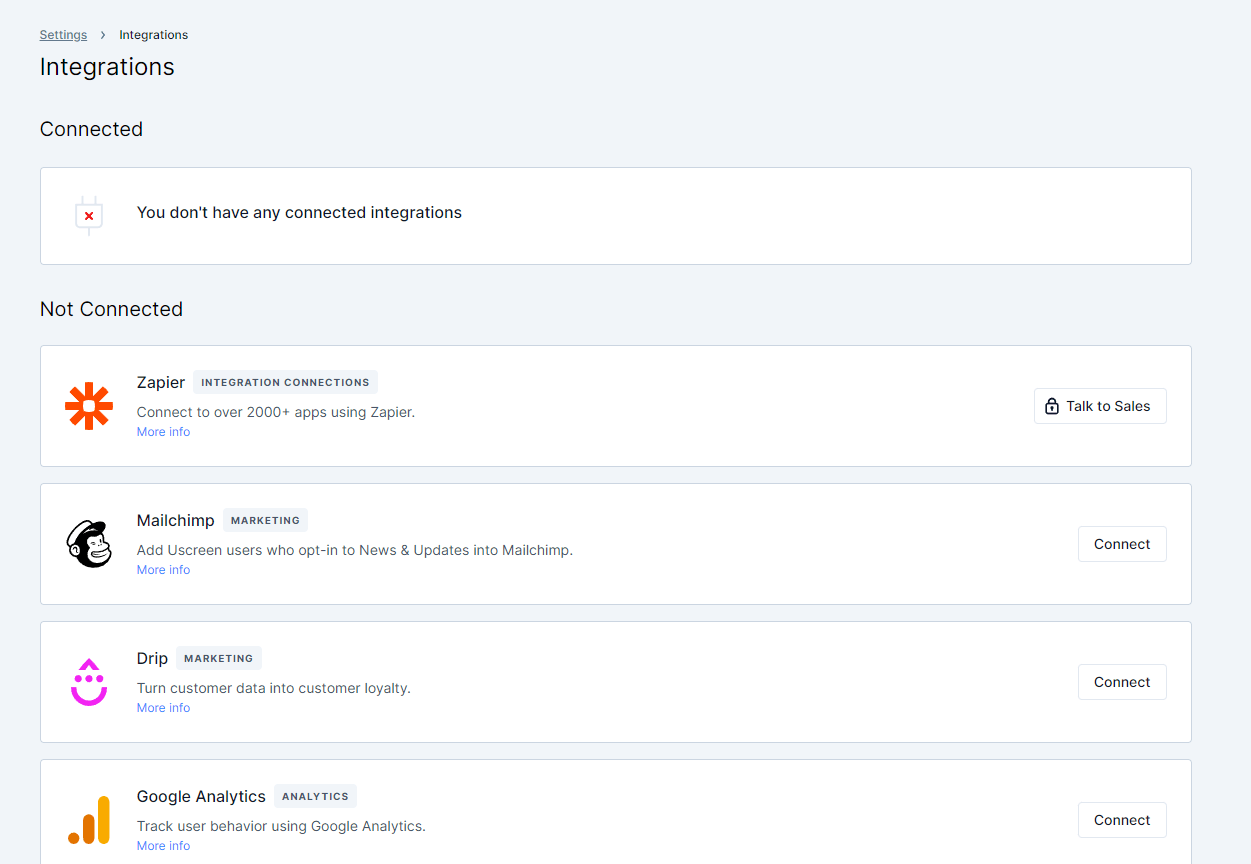The height and width of the screenshot is (864, 1251).
Task: Click the Drip smiley face logo
Action: coord(89,682)
